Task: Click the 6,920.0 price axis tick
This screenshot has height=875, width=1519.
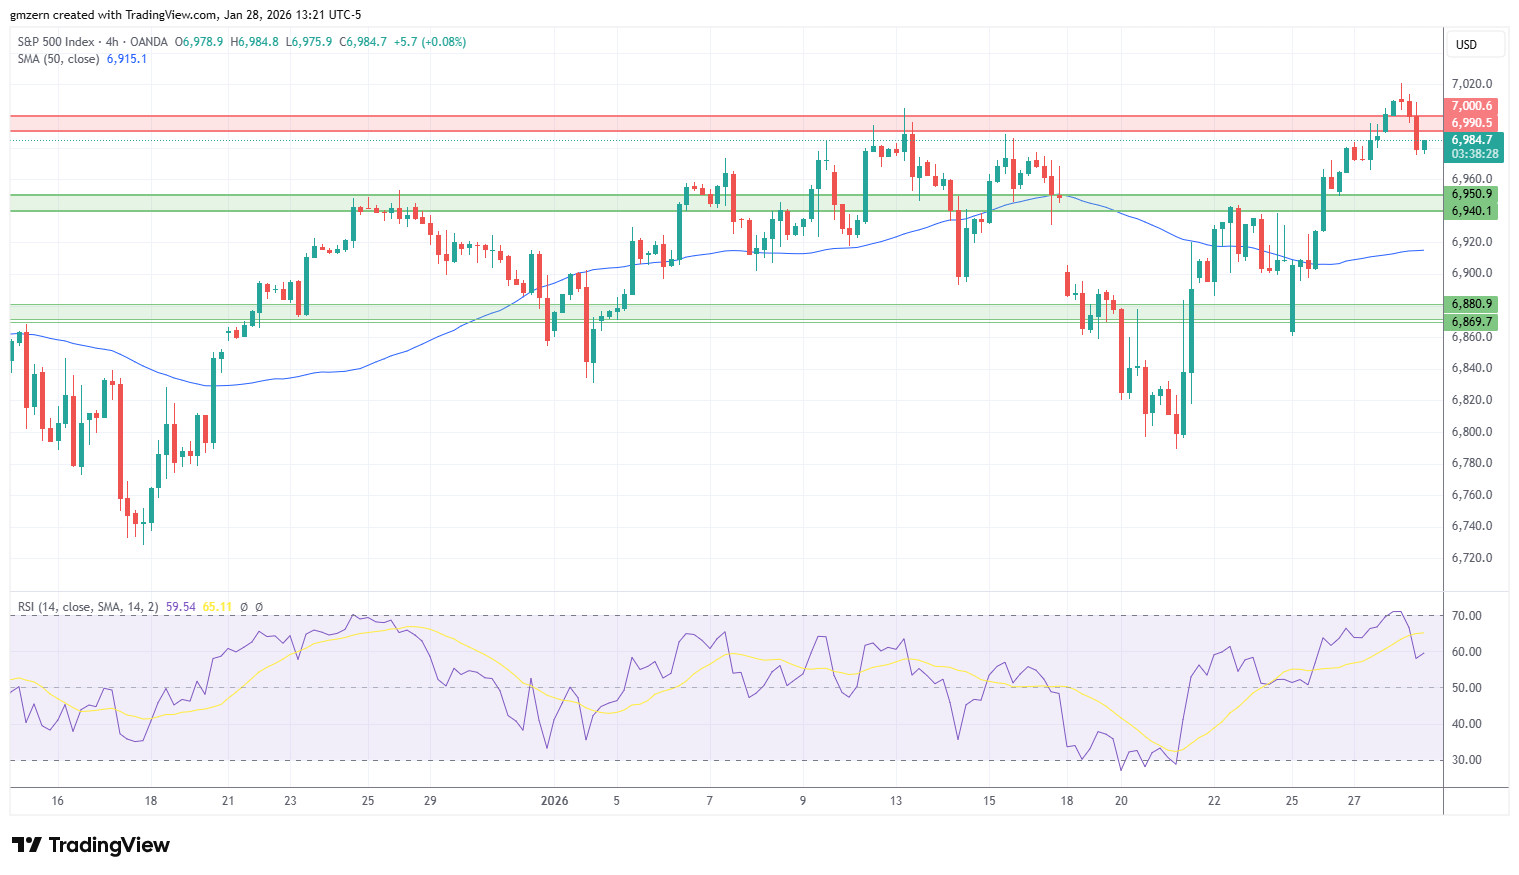Action: coord(1472,242)
